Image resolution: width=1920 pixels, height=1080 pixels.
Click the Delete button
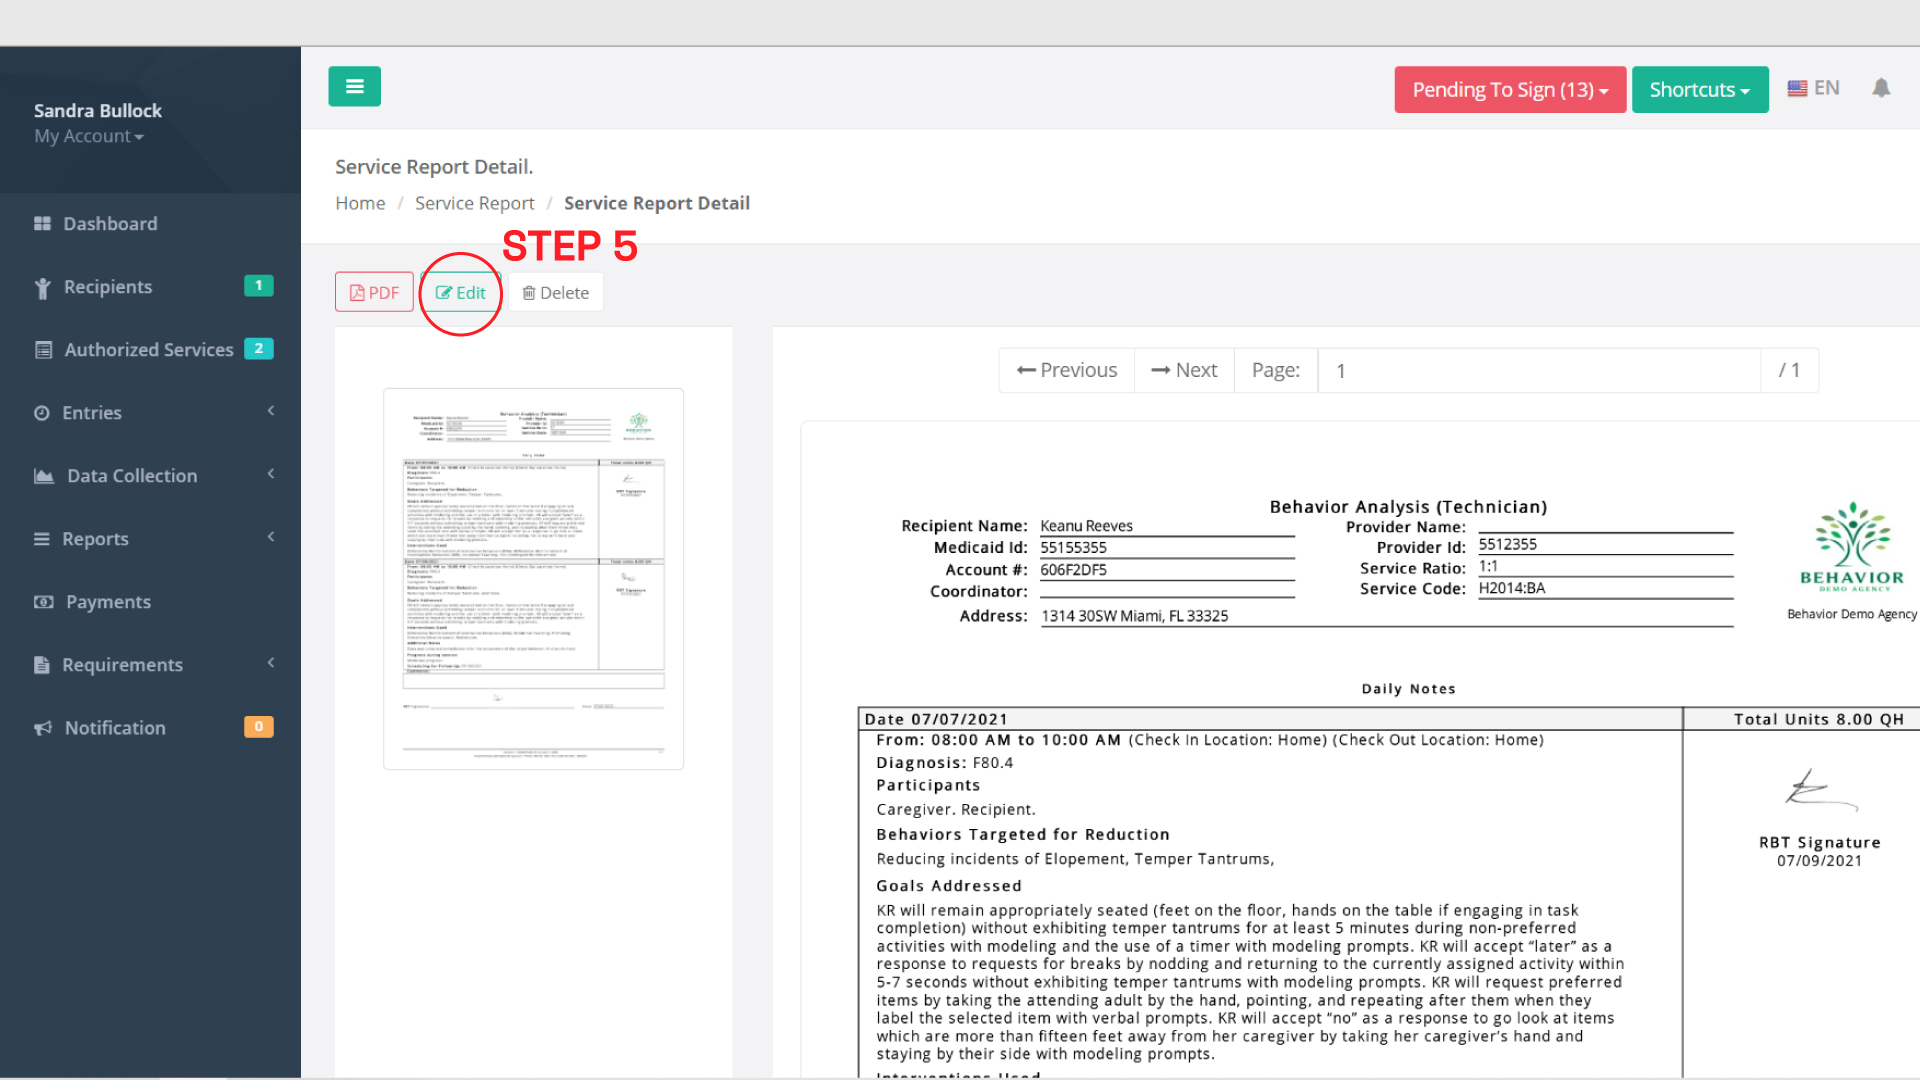coord(555,292)
